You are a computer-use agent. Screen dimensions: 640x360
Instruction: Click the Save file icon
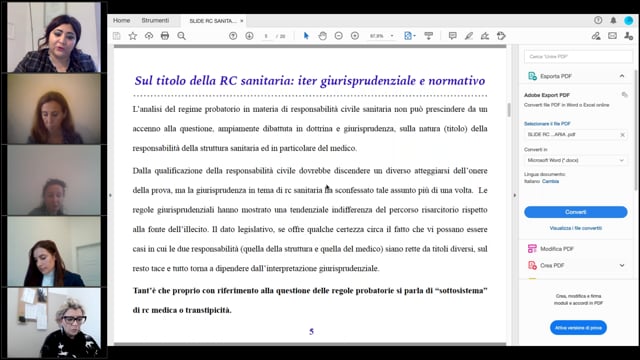(x=117, y=36)
